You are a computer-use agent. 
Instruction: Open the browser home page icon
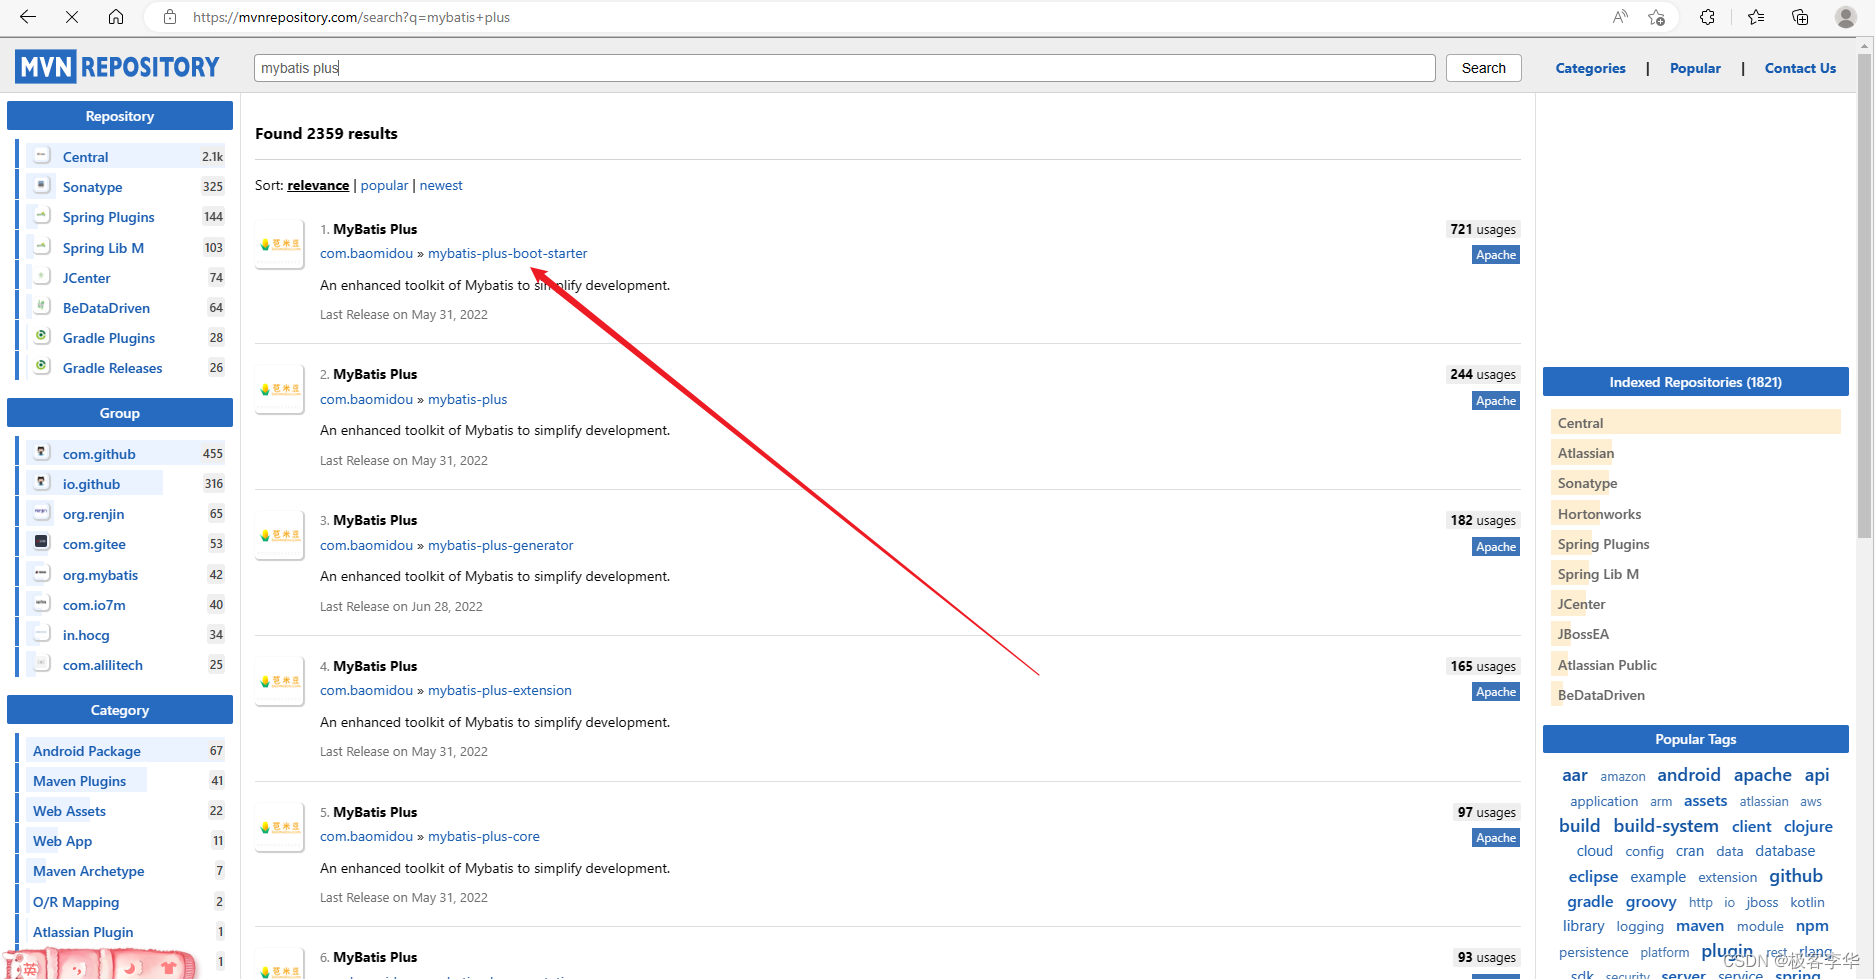pos(116,17)
